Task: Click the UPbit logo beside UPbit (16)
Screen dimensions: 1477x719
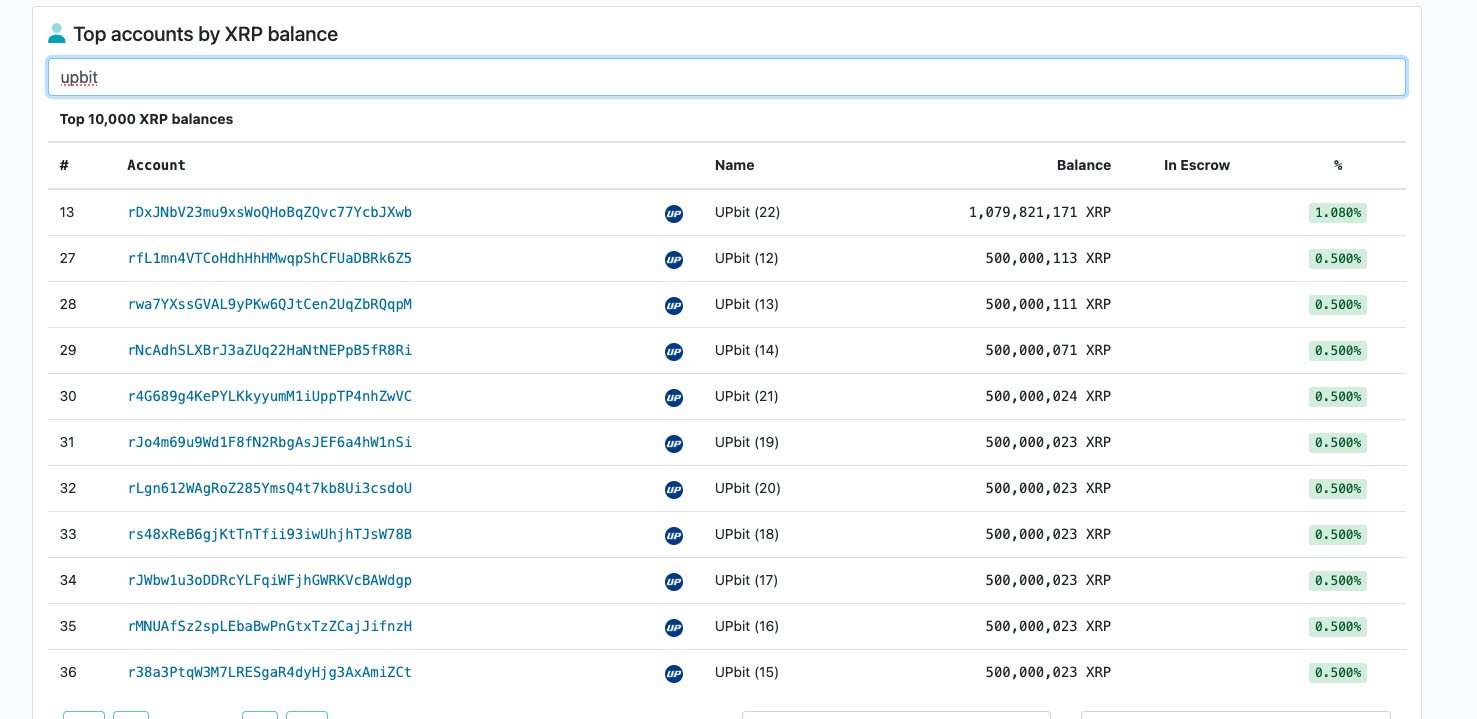Action: (x=674, y=627)
